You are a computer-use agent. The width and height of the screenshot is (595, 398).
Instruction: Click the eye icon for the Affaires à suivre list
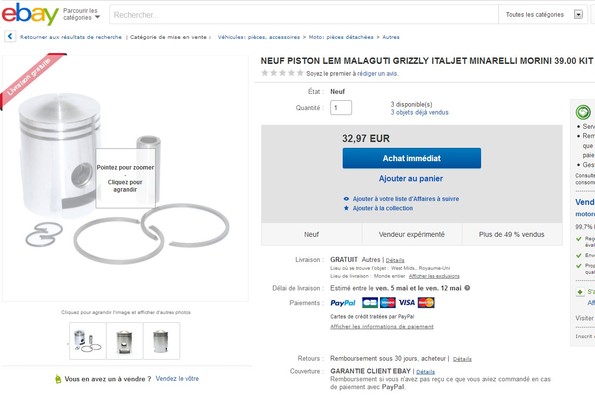pos(346,199)
